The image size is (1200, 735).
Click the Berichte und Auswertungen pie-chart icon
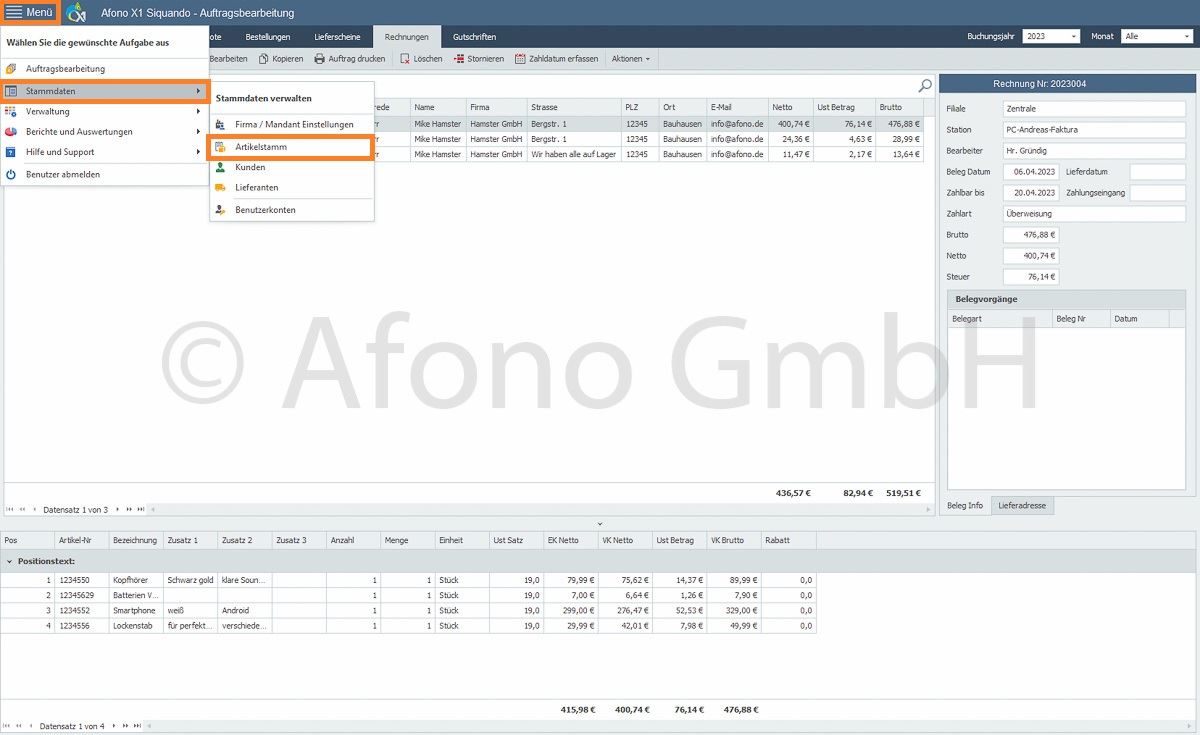[x=11, y=131]
